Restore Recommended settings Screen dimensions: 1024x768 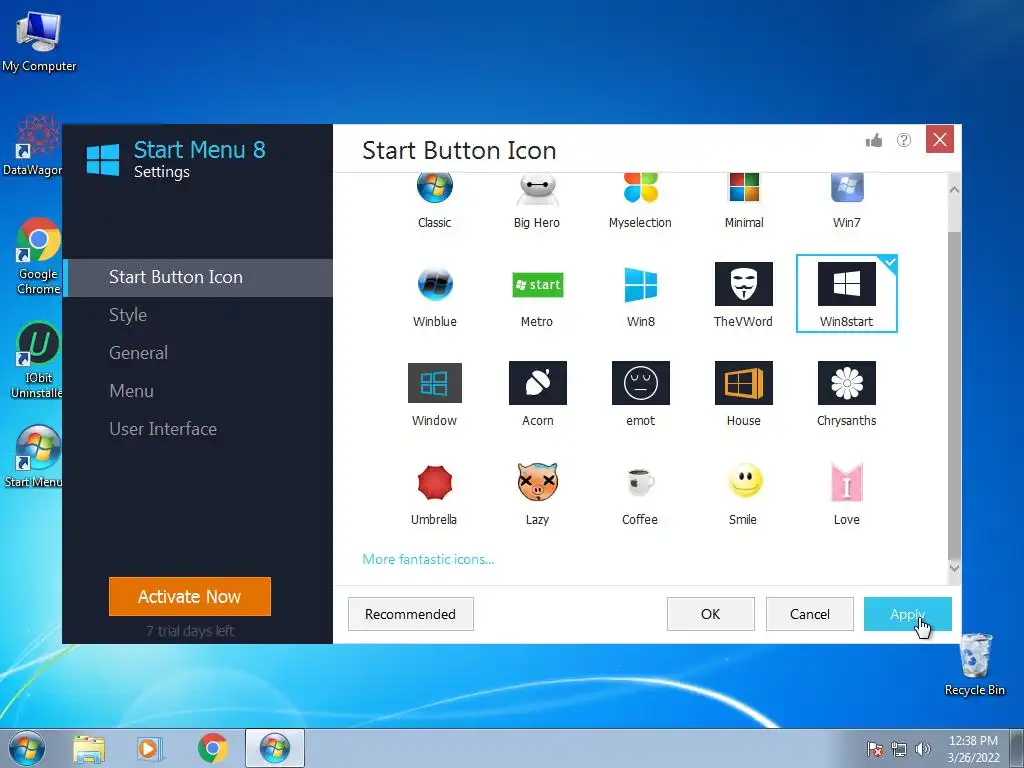[x=410, y=614]
